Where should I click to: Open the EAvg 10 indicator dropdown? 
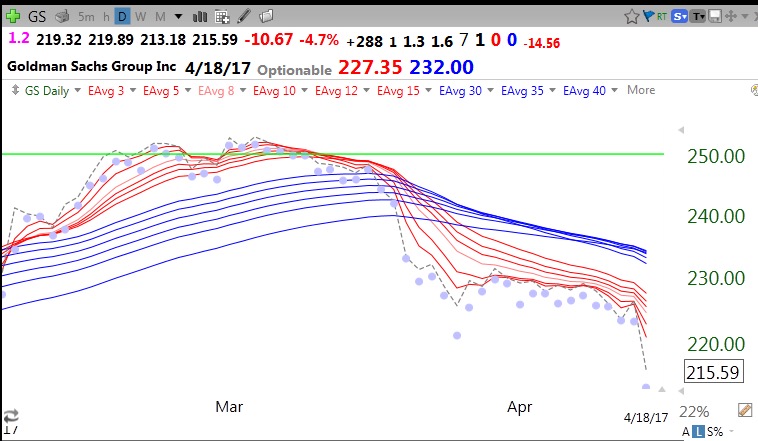305,90
